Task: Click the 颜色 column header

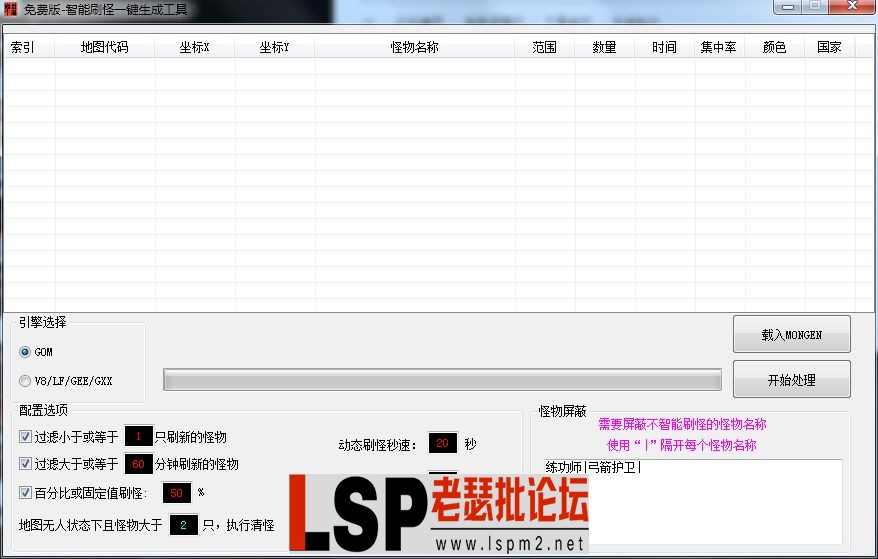Action: [x=774, y=47]
